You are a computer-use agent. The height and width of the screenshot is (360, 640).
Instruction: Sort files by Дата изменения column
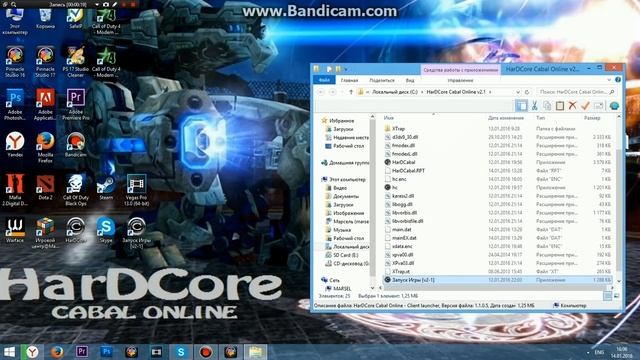pos(506,118)
